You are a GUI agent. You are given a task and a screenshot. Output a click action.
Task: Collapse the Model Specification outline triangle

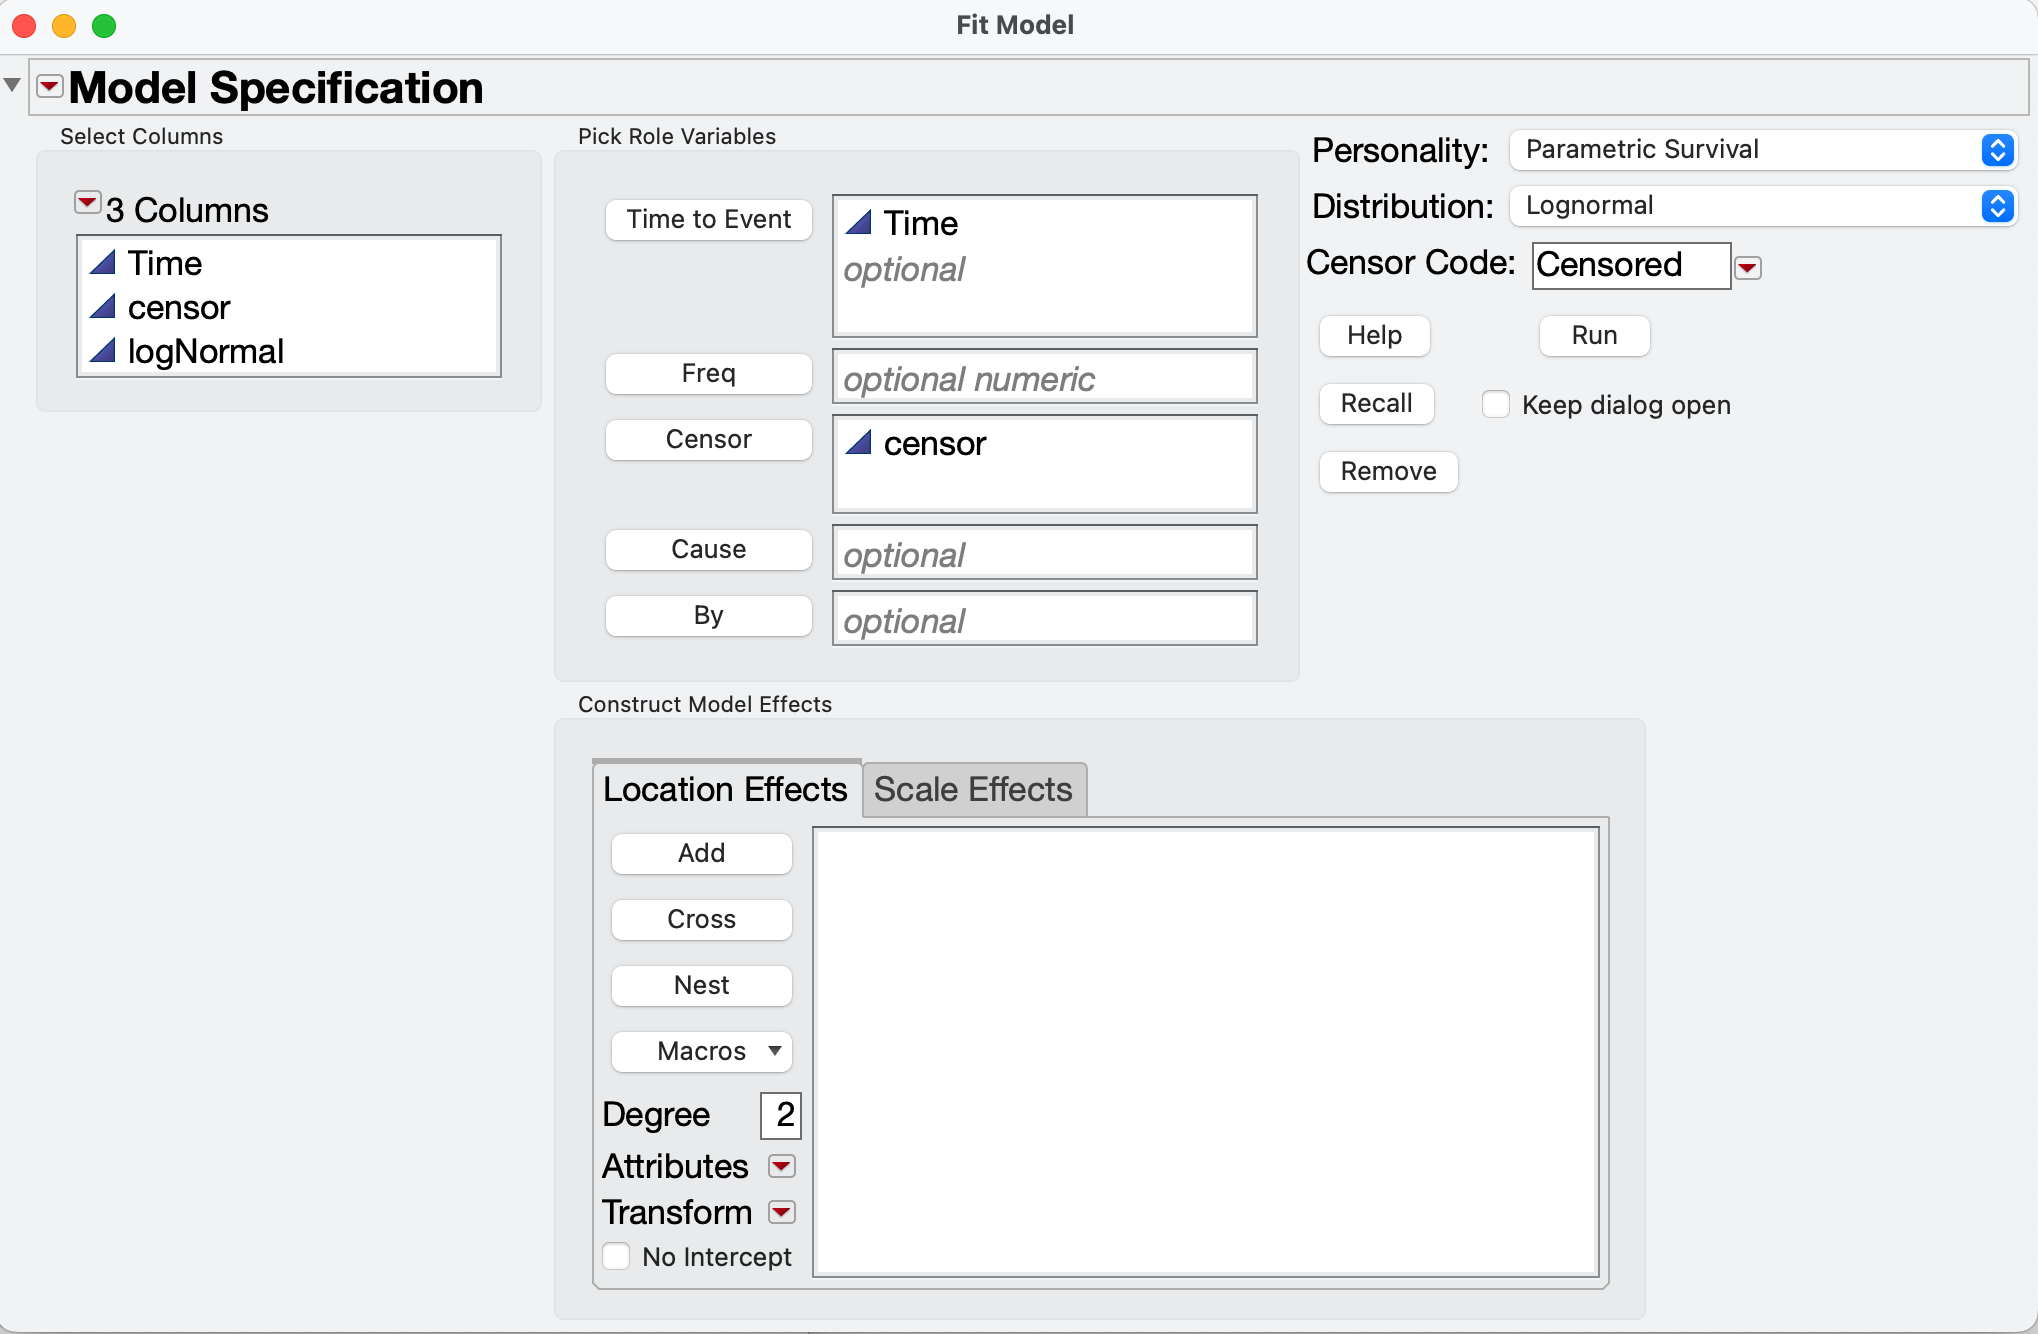[13, 86]
